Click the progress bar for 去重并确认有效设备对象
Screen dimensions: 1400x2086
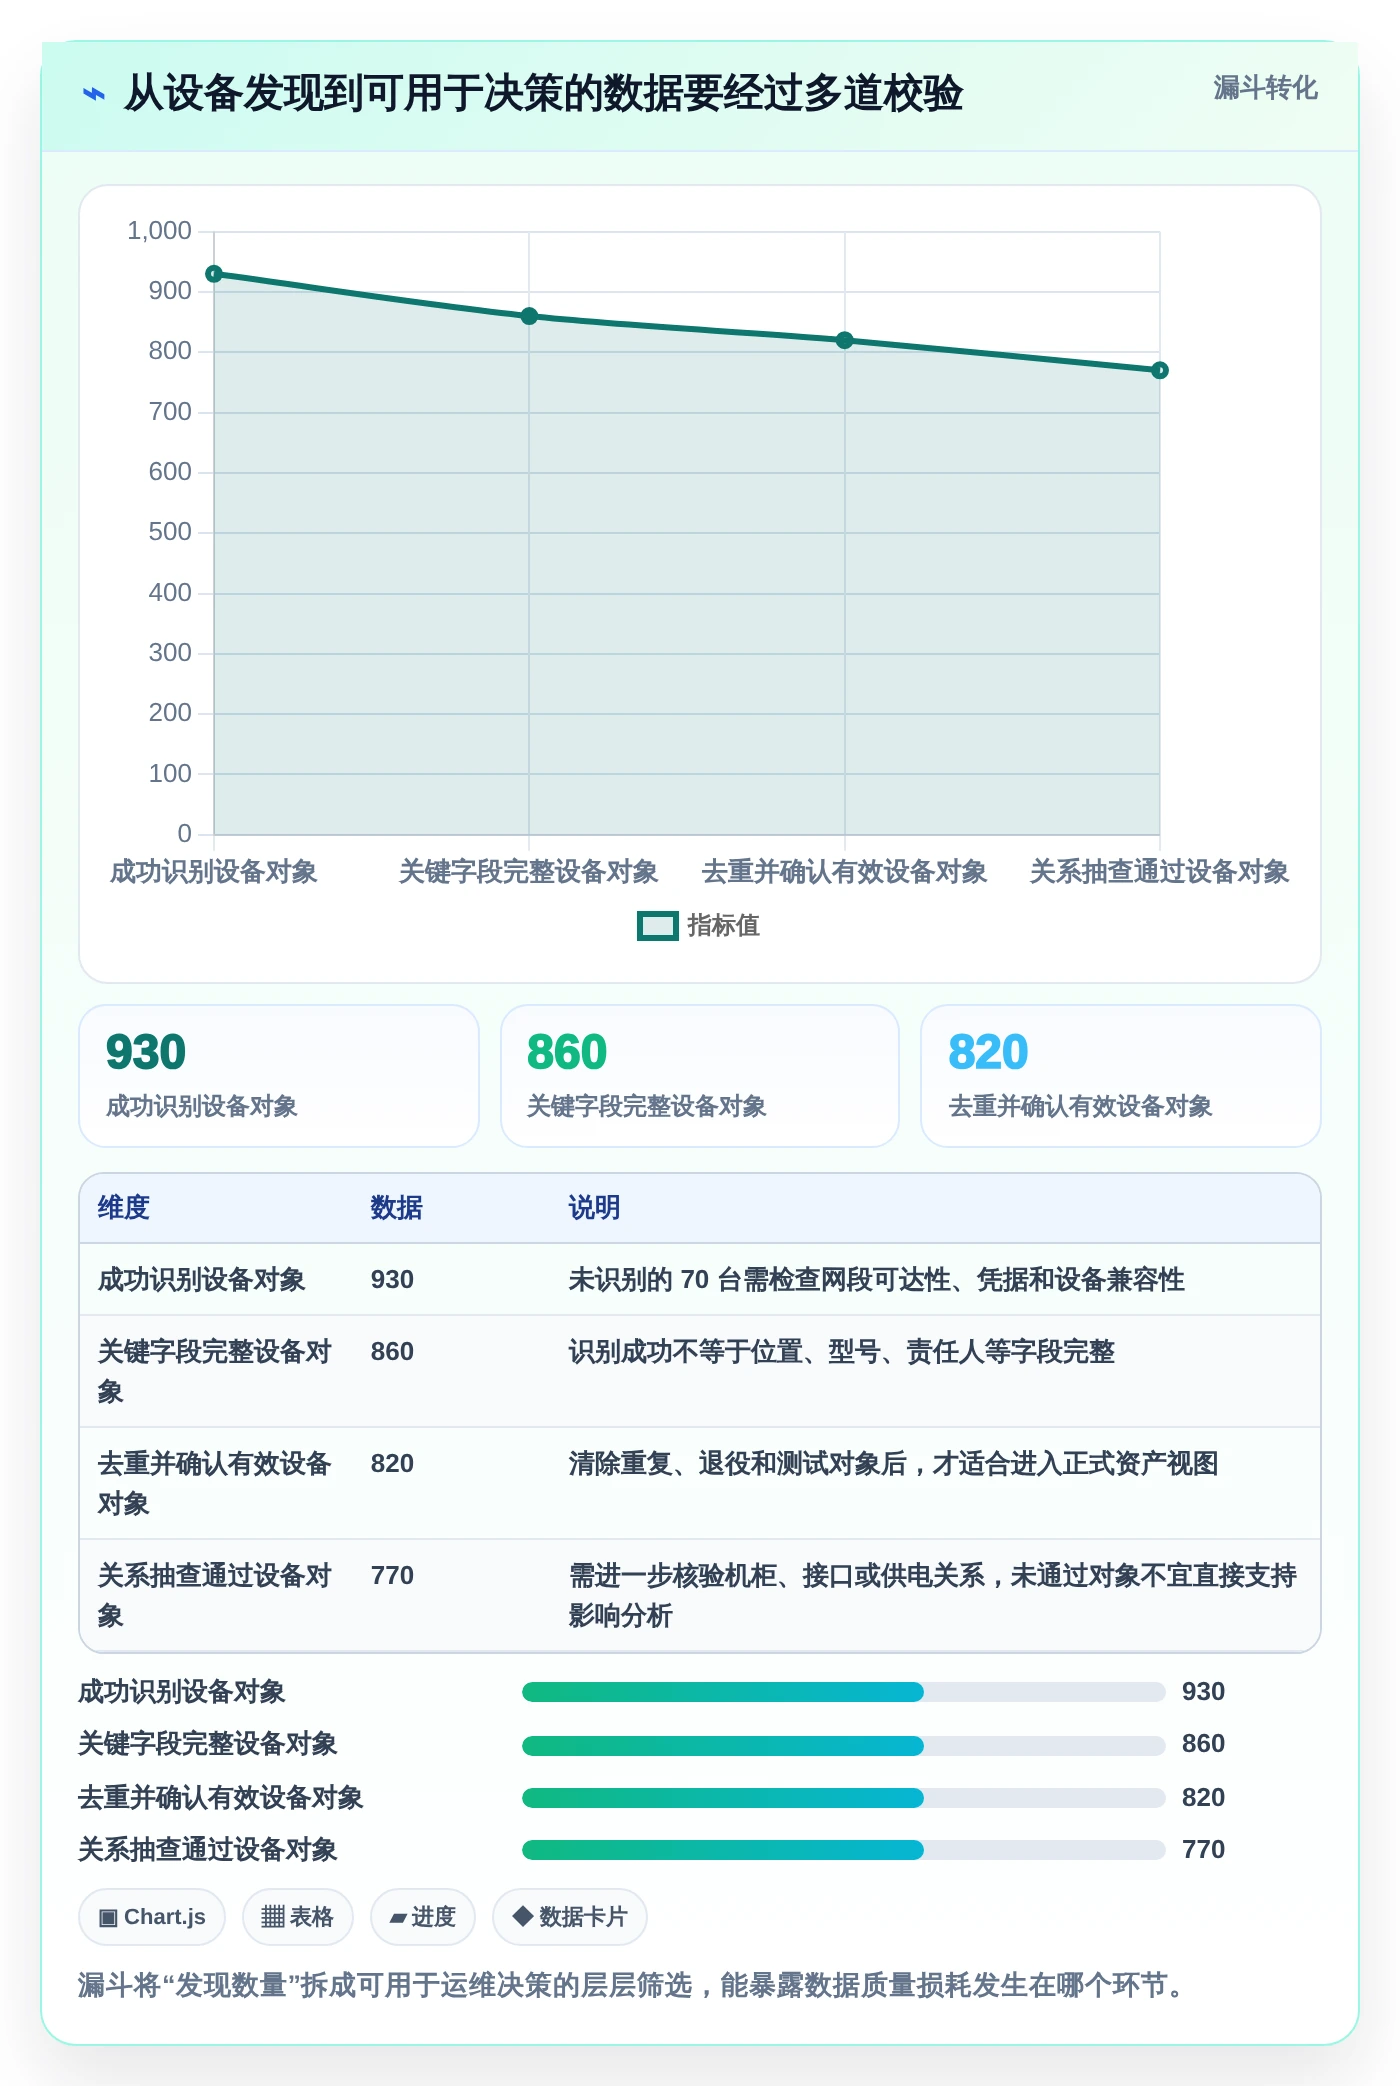844,1798
